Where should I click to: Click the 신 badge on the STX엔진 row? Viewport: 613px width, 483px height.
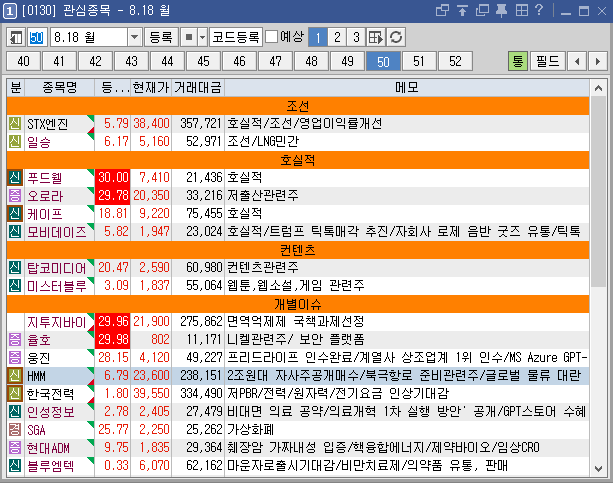tap(15, 124)
